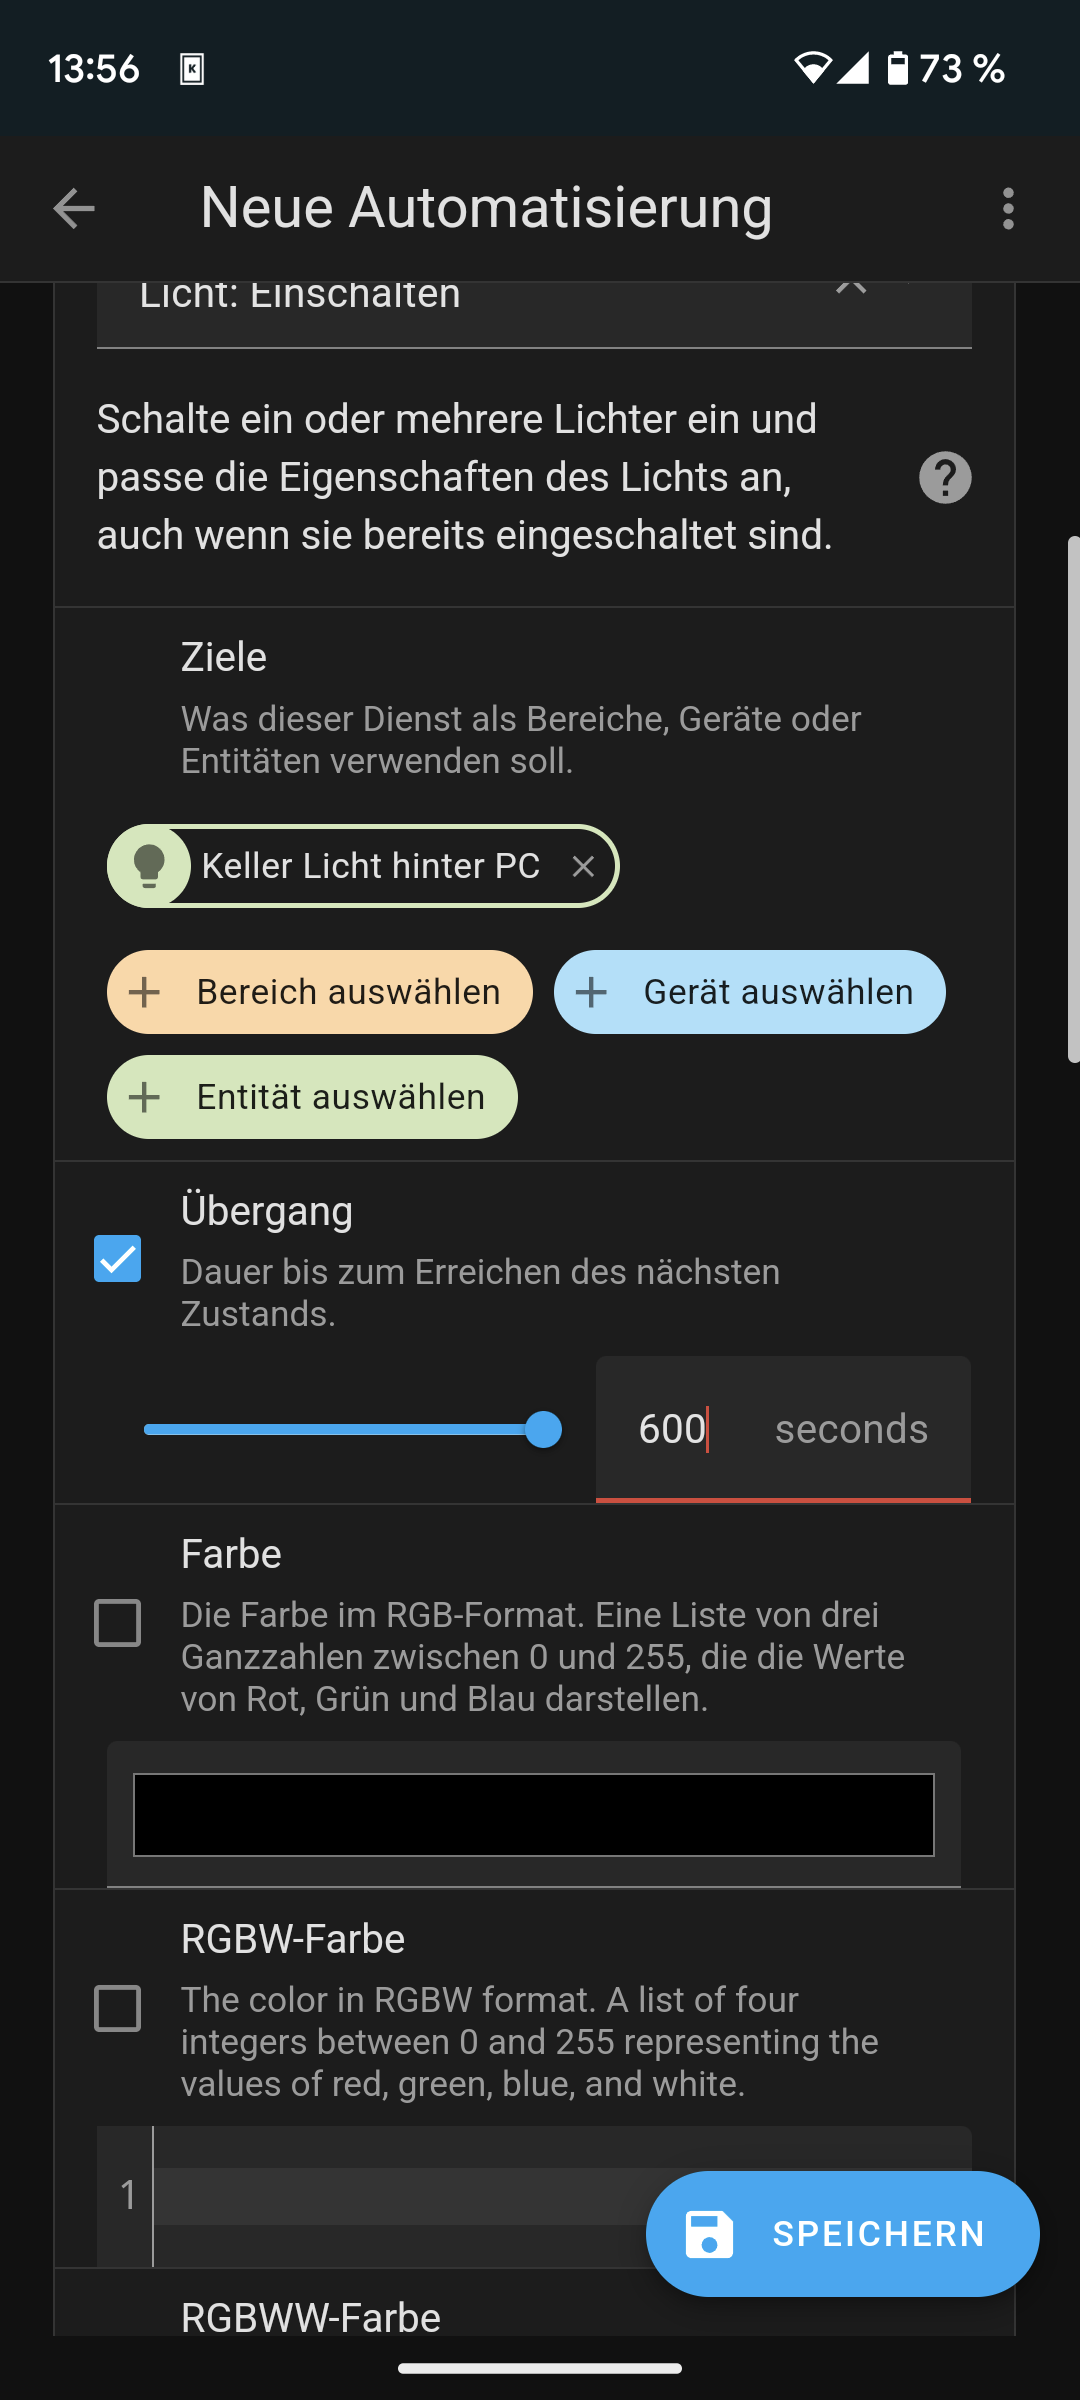Clear the Licht: Einschalten service dropdown
This screenshot has height=2400, width=1080.
[x=851, y=287]
